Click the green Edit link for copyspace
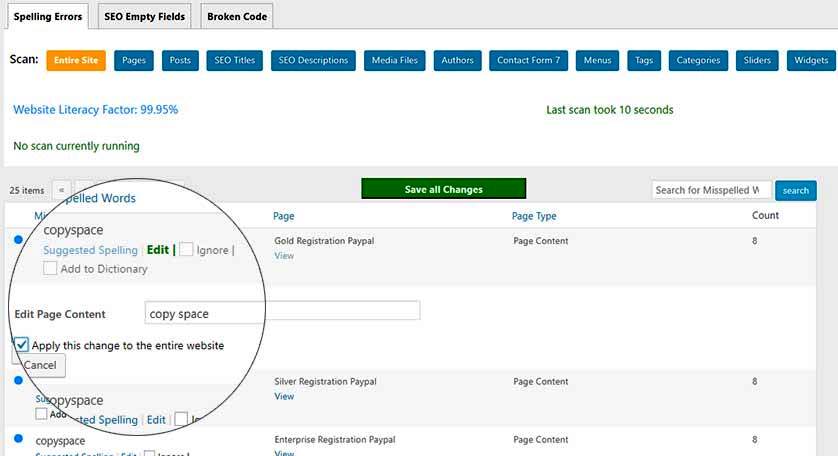 [158, 250]
